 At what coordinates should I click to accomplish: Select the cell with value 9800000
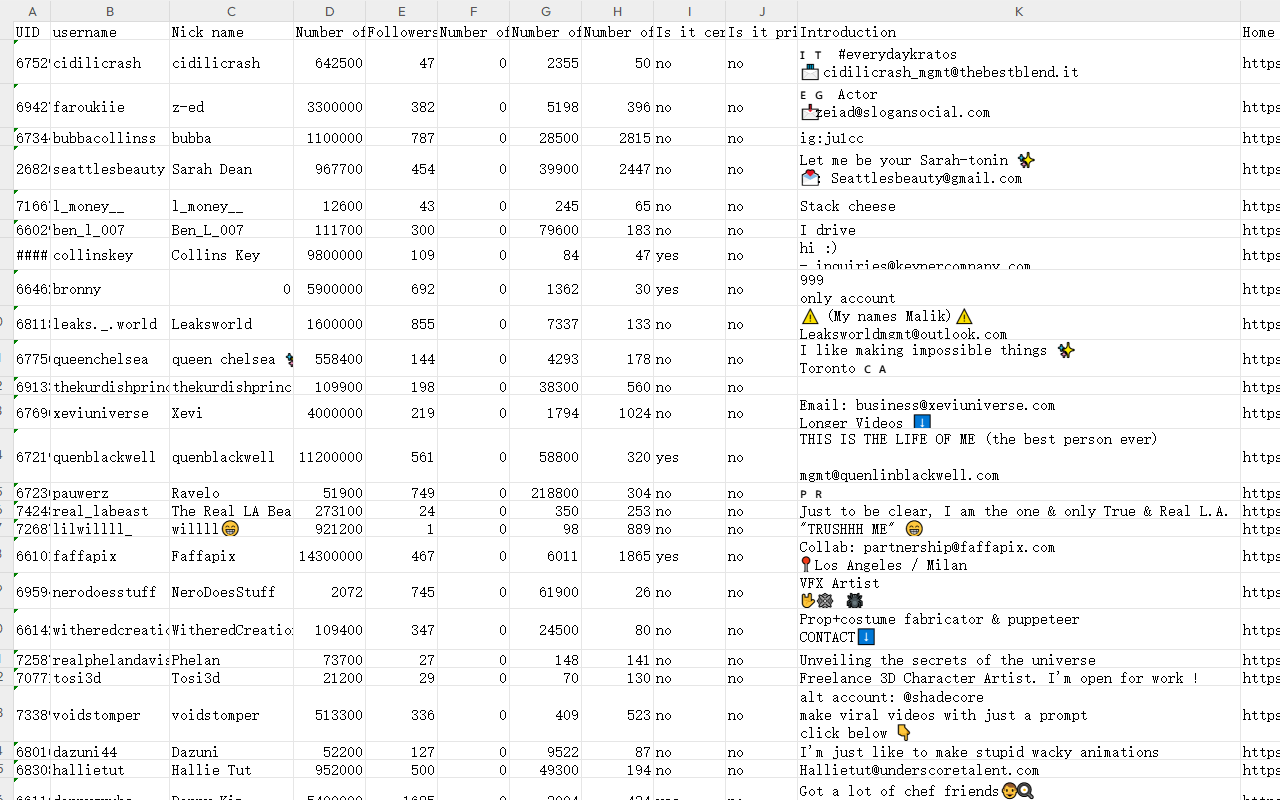tap(329, 255)
